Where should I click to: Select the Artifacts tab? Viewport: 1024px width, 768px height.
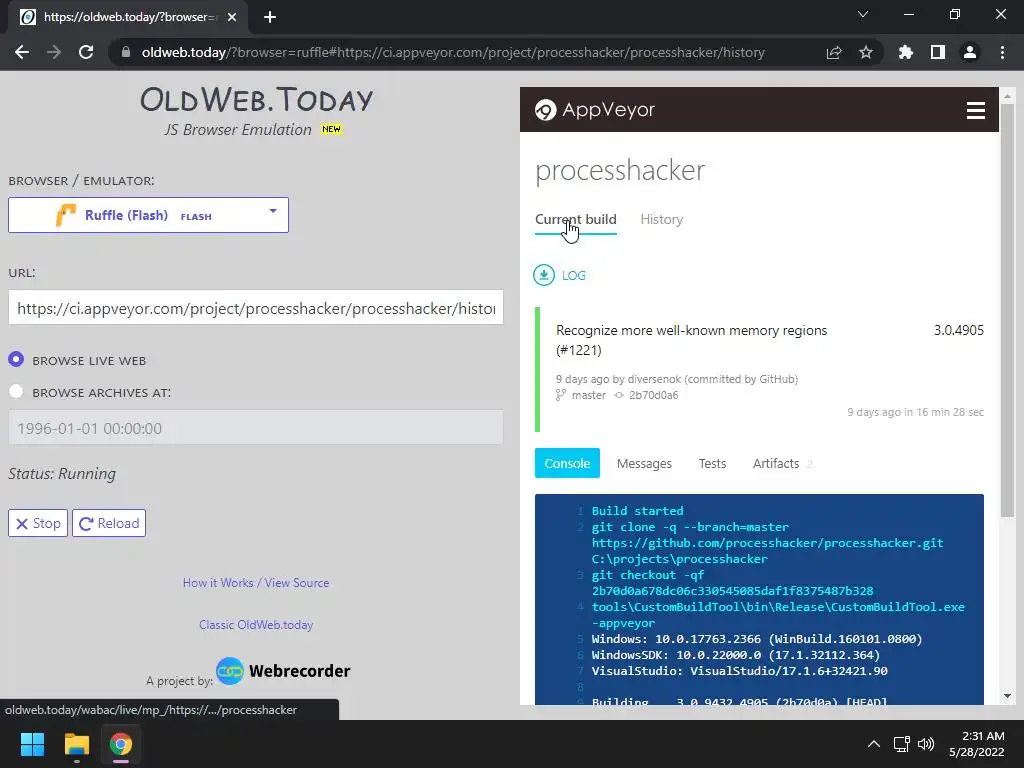point(776,463)
